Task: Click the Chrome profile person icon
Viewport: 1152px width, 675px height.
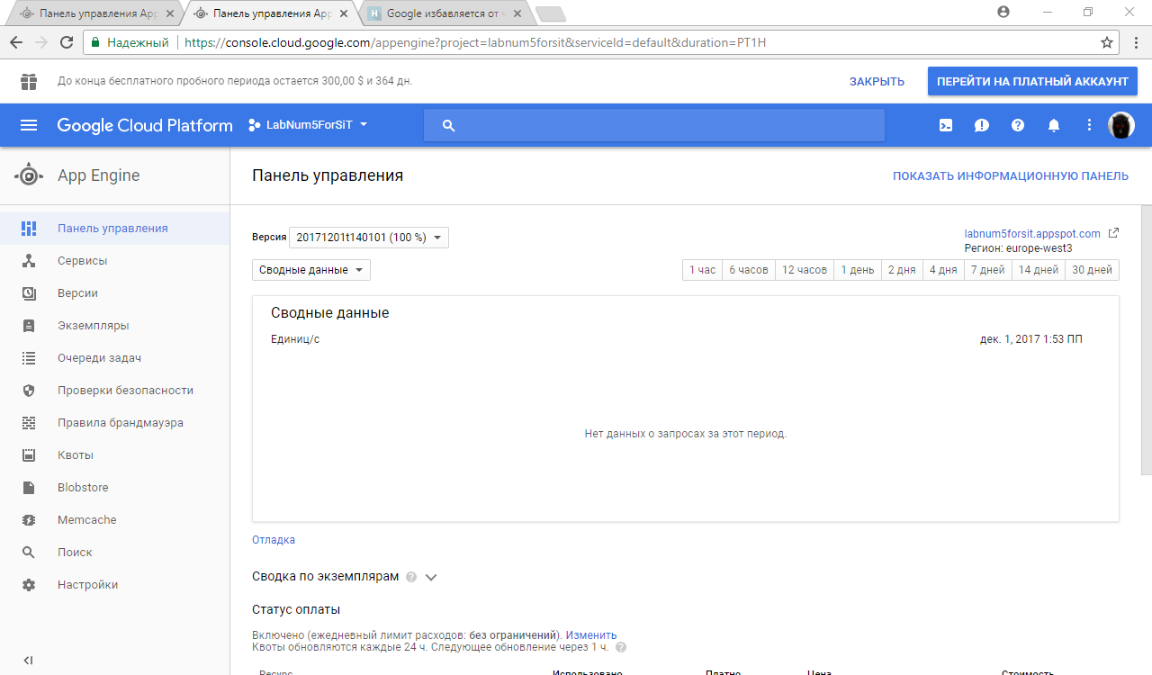Action: point(1004,12)
